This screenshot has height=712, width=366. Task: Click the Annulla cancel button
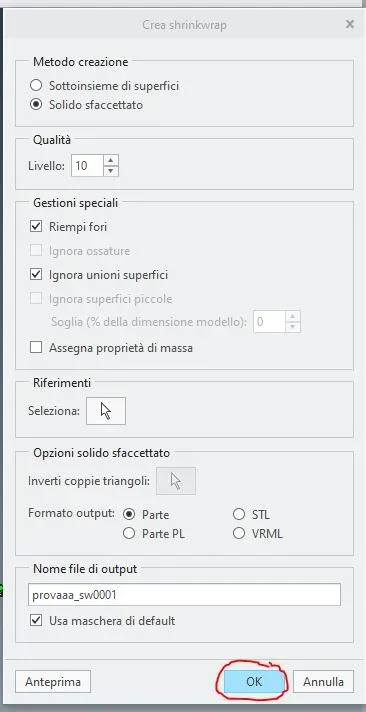[323, 682]
